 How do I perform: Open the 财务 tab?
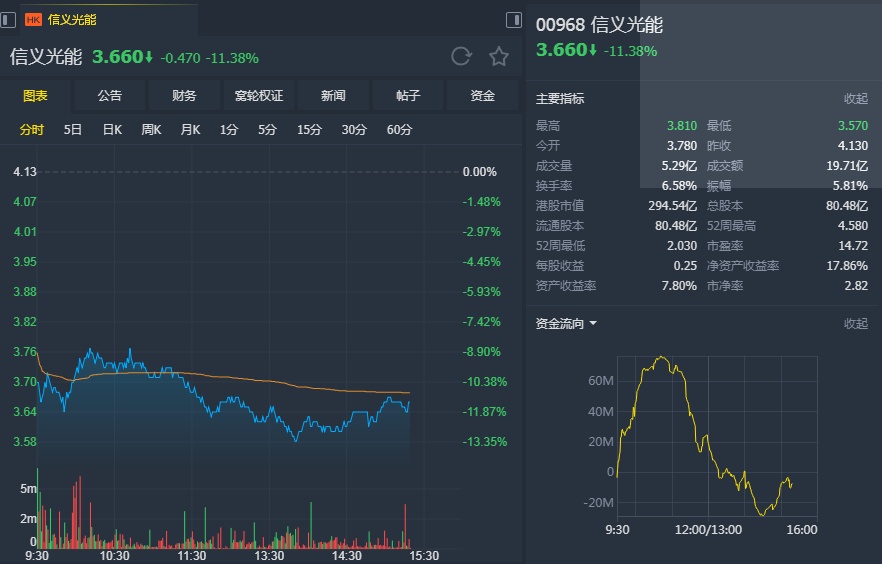pyautogui.click(x=184, y=96)
